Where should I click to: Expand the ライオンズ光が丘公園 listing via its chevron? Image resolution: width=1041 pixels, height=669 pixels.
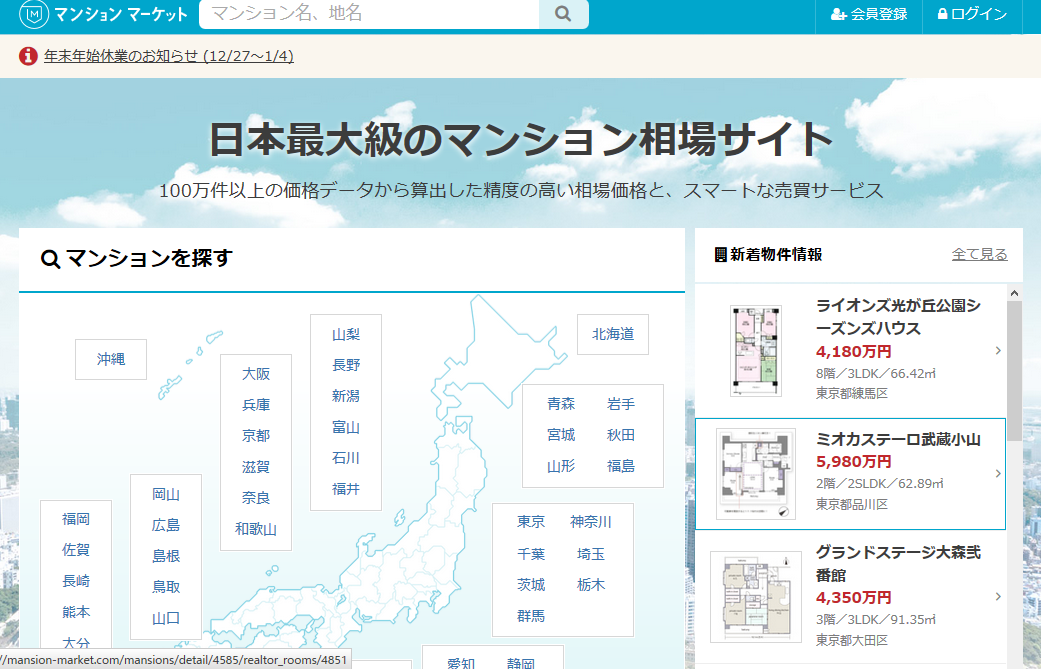point(997,349)
